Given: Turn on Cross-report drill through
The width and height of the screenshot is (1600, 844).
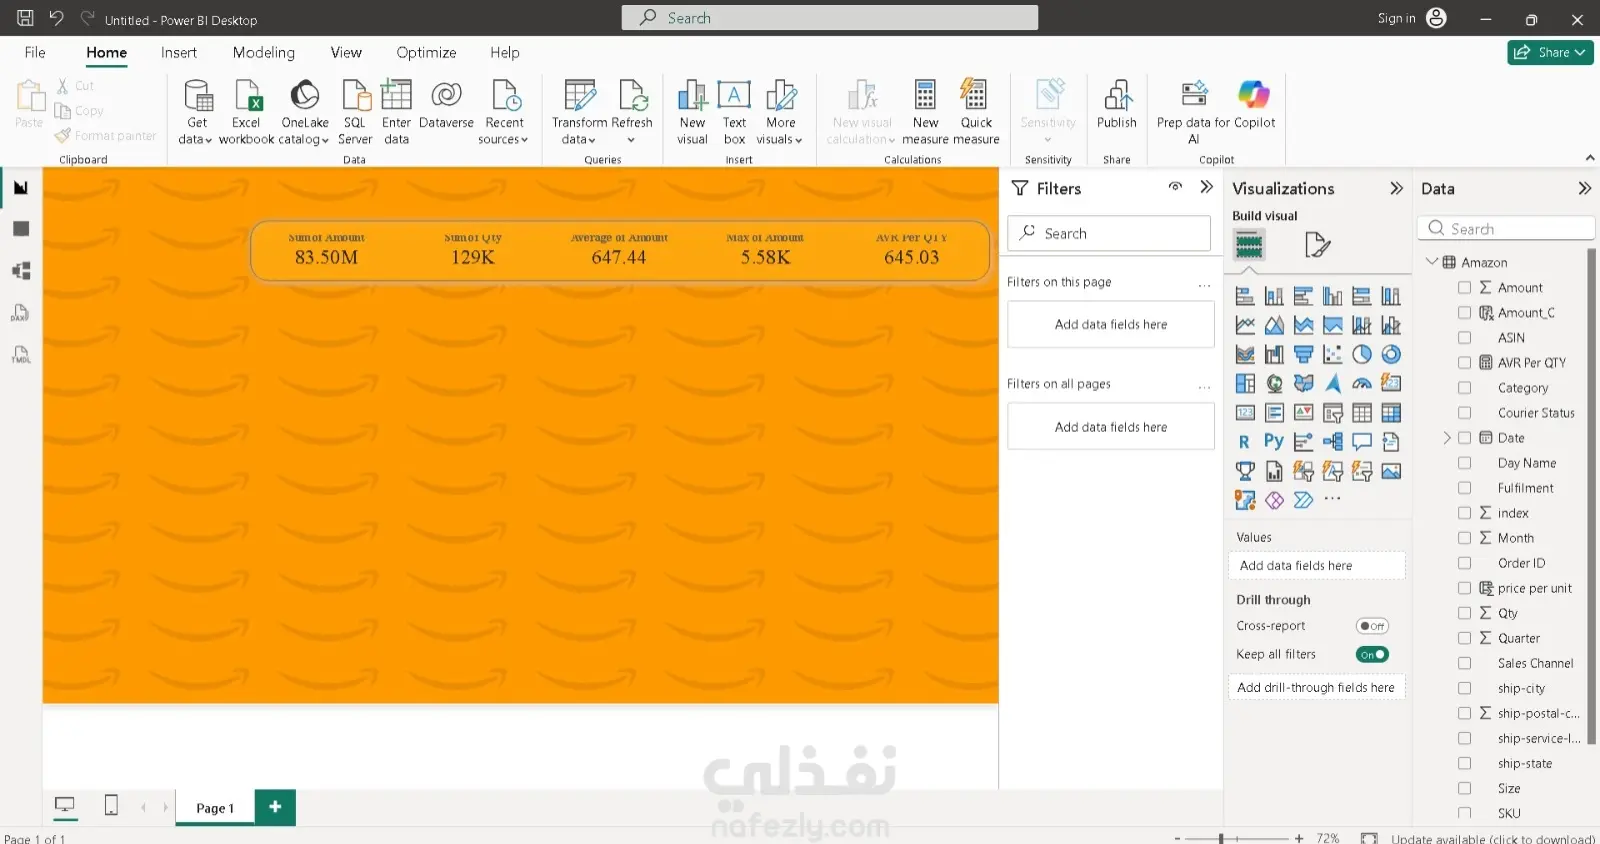Looking at the screenshot, I should tap(1372, 626).
